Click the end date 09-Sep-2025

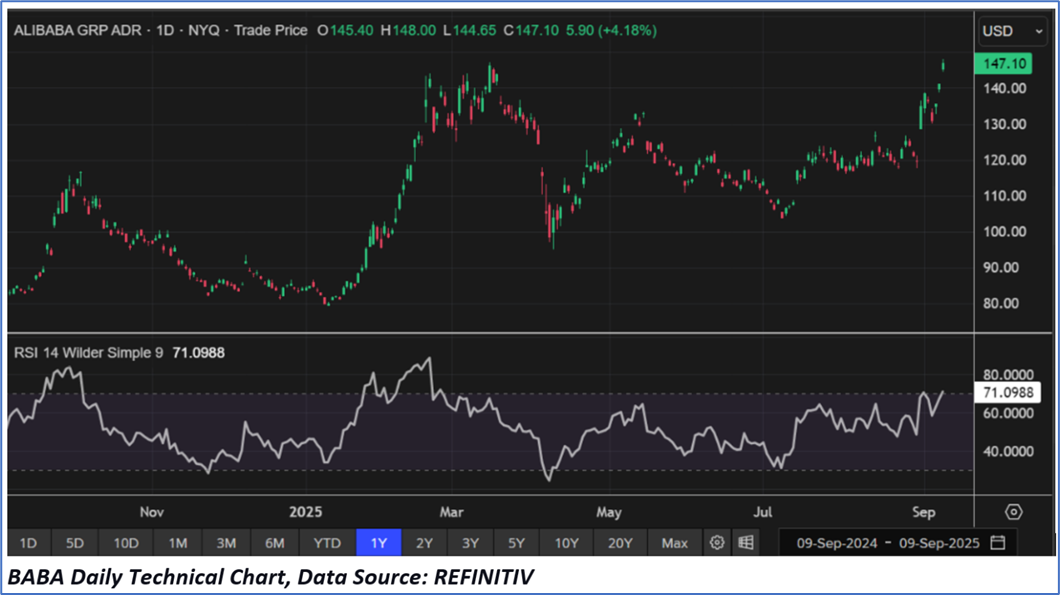tap(939, 544)
